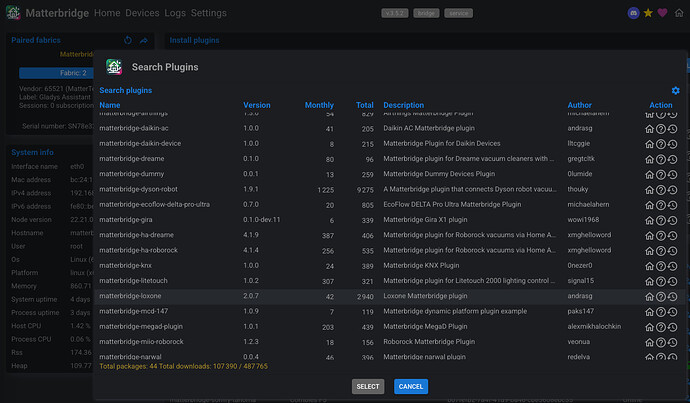Open homepage icon for matterbridge-daikin-ac row
The image size is (690, 403).
pos(649,129)
